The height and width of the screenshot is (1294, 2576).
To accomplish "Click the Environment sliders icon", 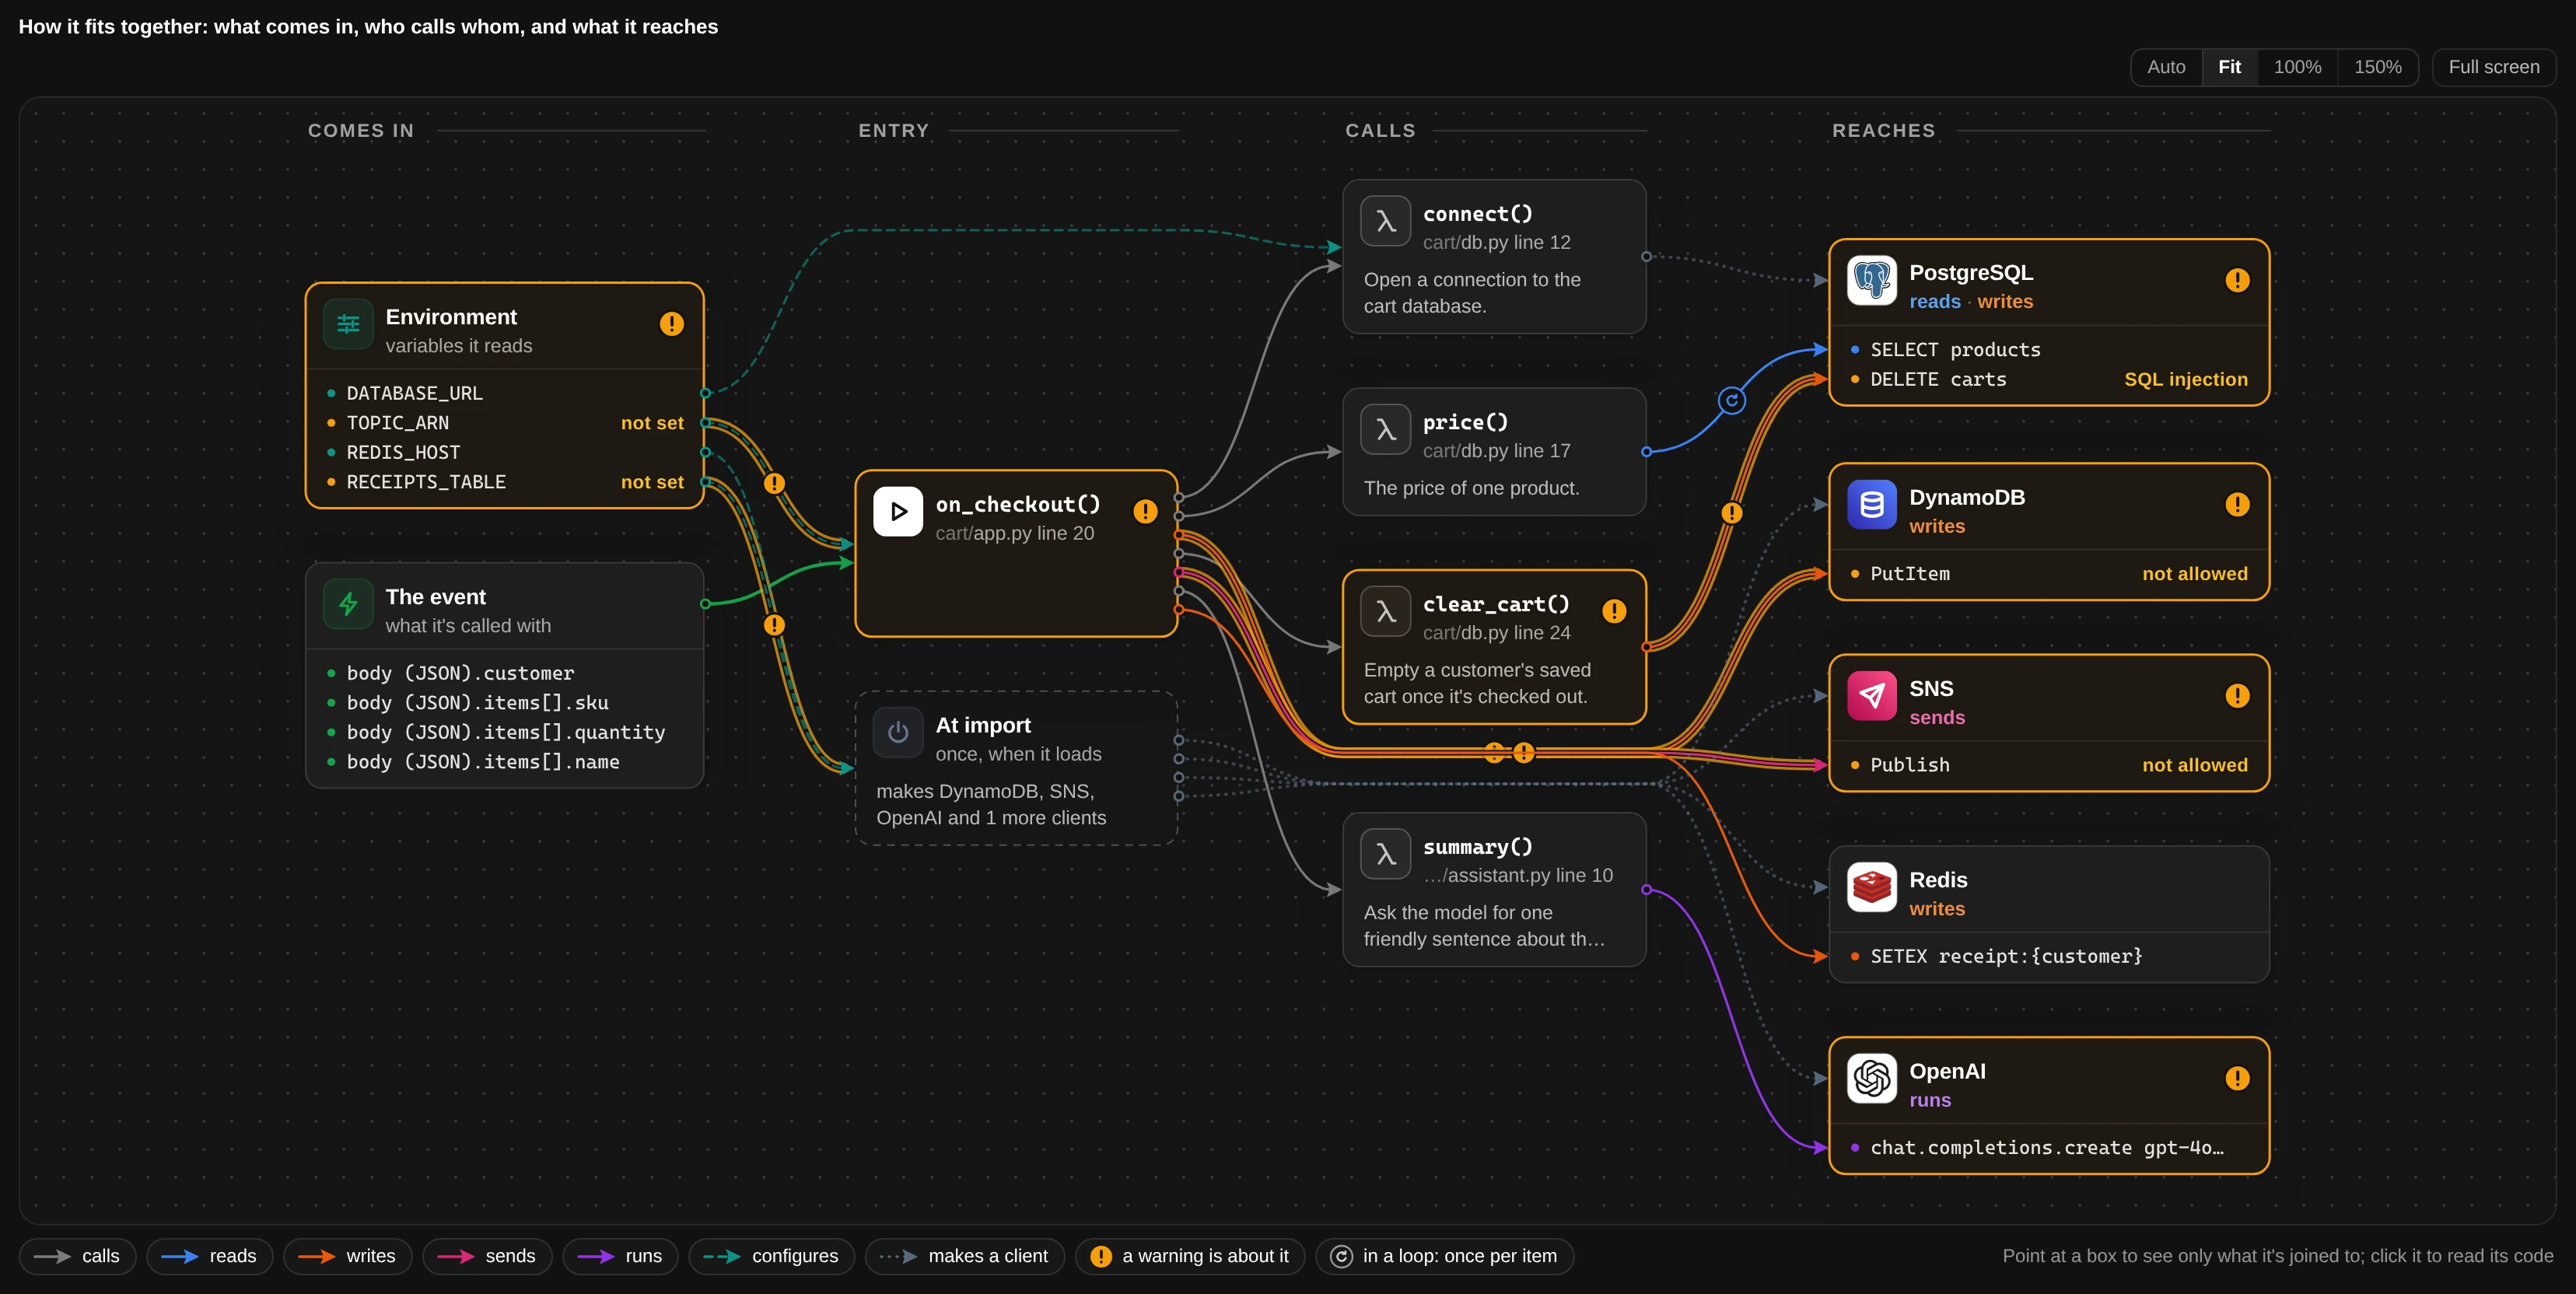I will [348, 324].
